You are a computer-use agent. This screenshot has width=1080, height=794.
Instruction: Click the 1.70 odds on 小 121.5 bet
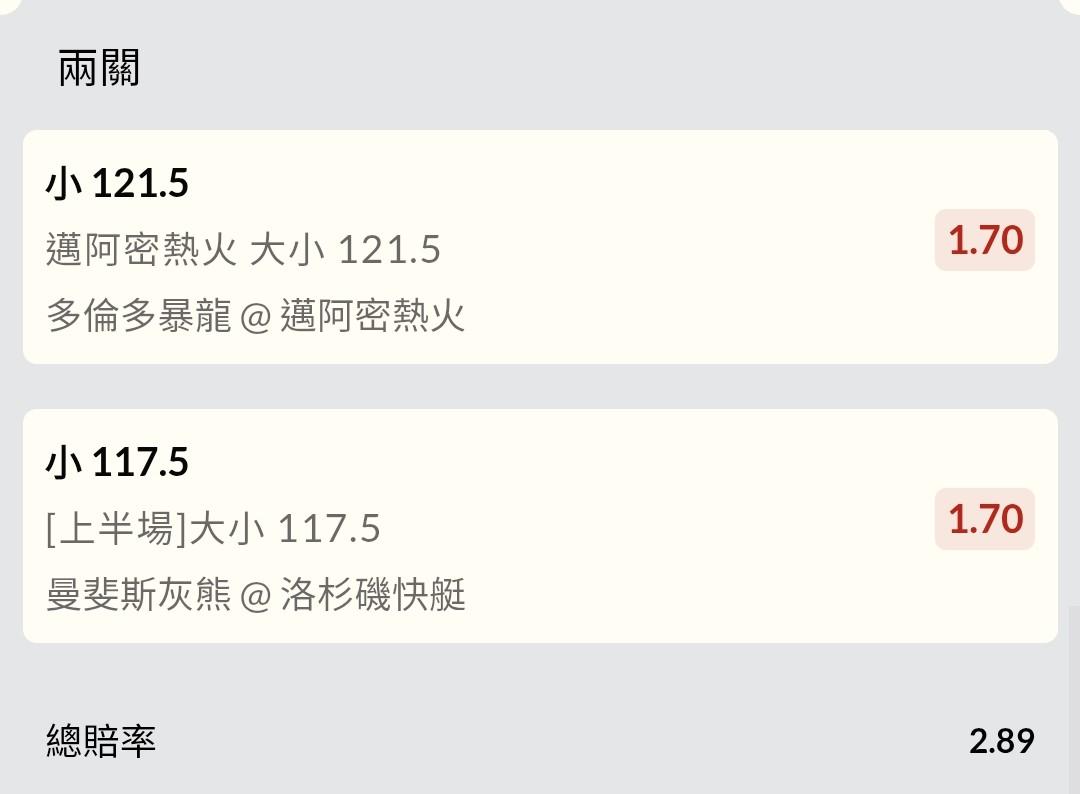tap(985, 240)
